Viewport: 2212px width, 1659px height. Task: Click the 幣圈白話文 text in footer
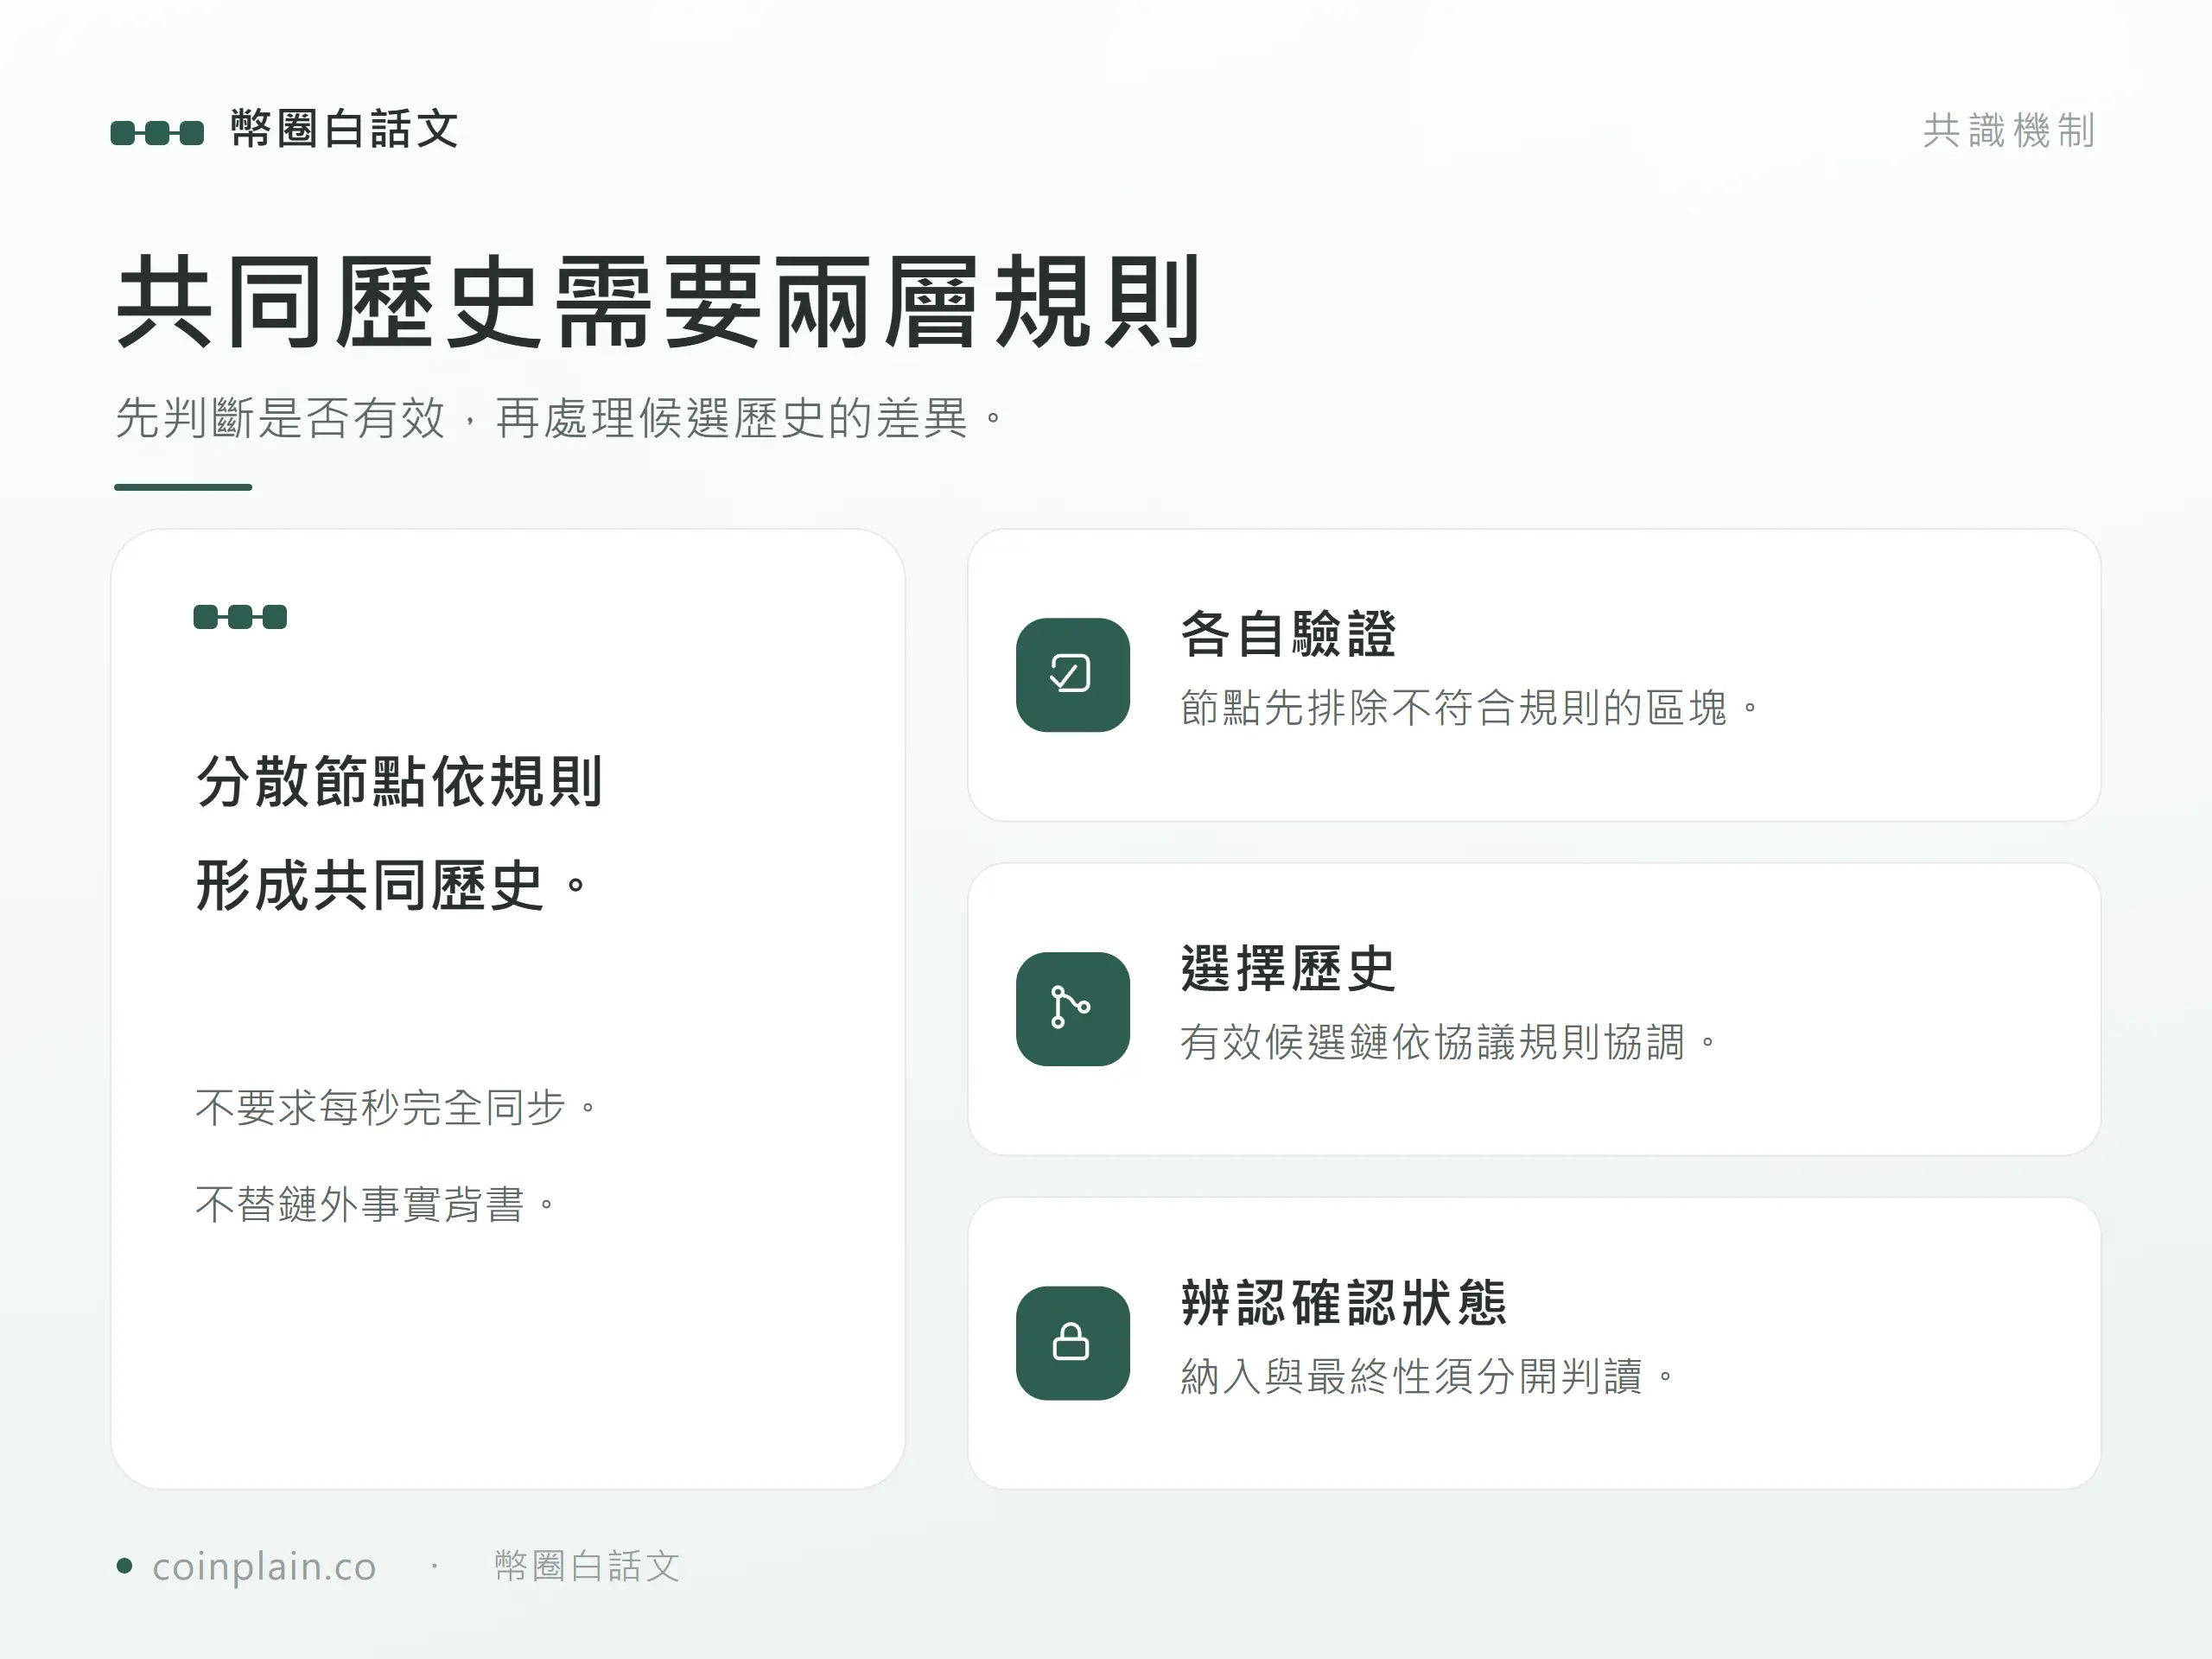point(587,1566)
